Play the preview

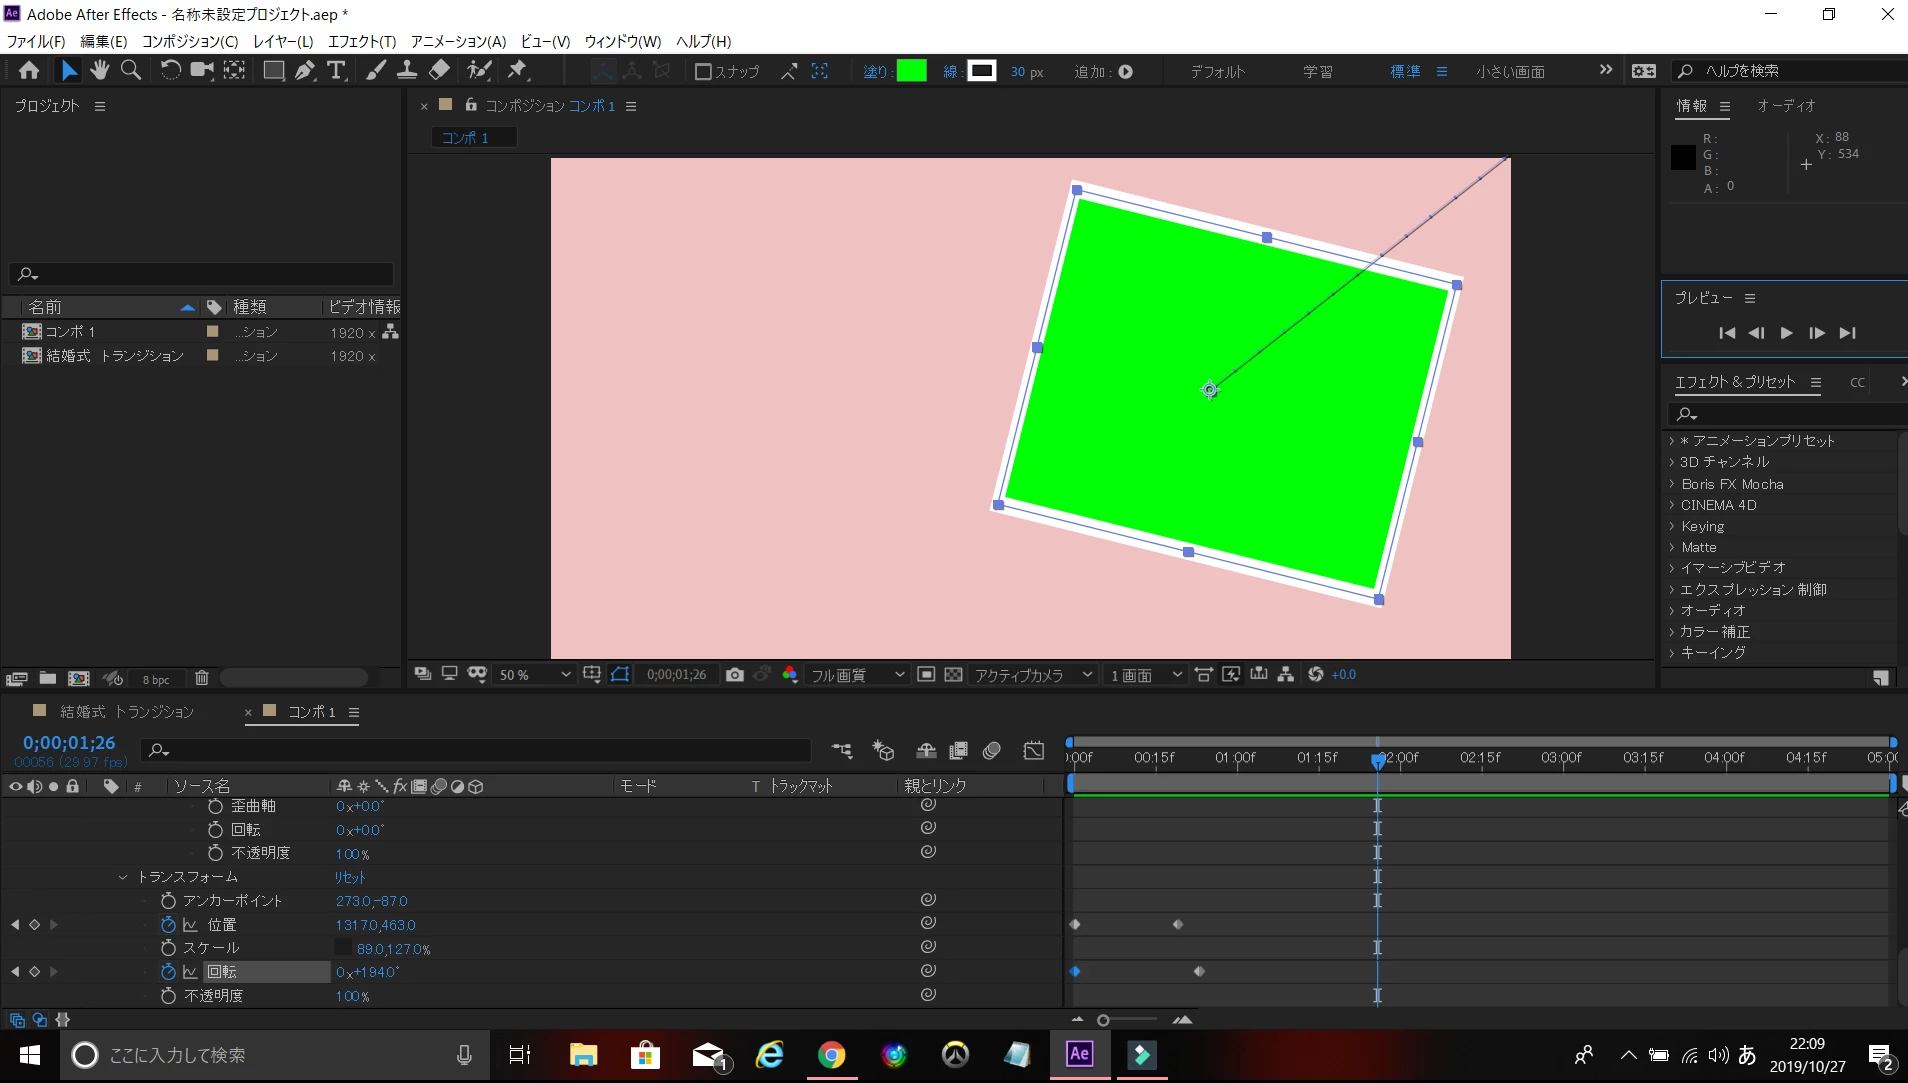coord(1786,333)
